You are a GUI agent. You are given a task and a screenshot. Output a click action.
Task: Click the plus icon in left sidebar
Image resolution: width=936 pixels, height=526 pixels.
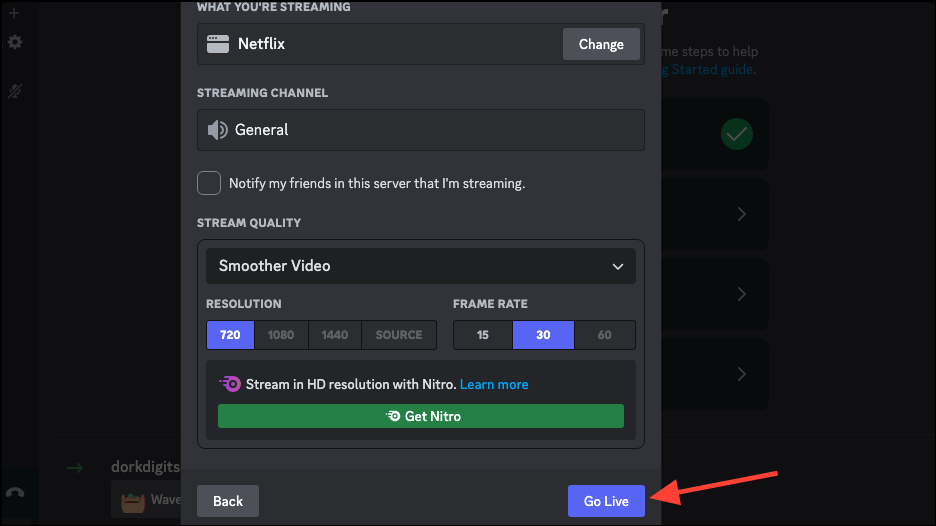[x=14, y=13]
